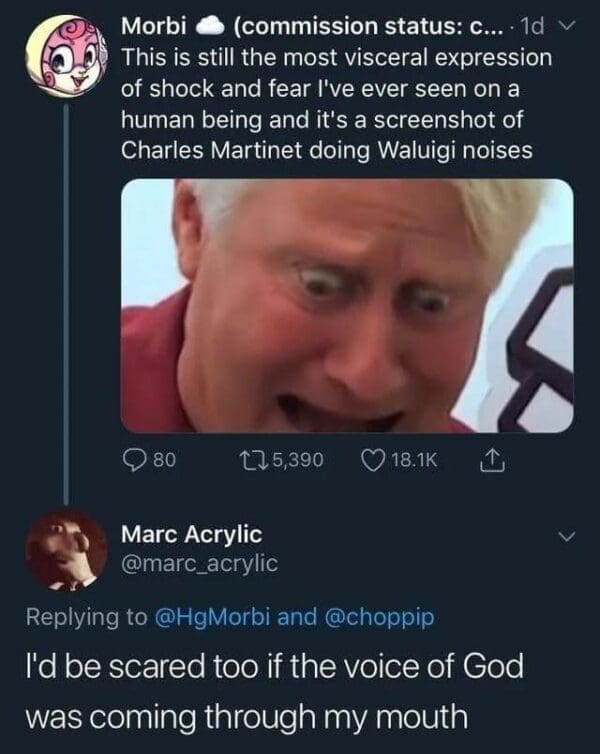Expand the chevron menu on Marc Acrylic's reply
The height and width of the screenshot is (754, 600).
(x=566, y=536)
